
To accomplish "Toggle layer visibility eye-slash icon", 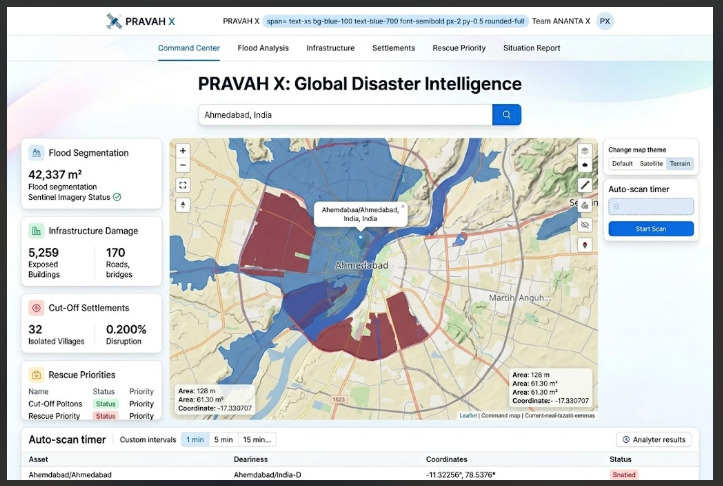I will [585, 225].
